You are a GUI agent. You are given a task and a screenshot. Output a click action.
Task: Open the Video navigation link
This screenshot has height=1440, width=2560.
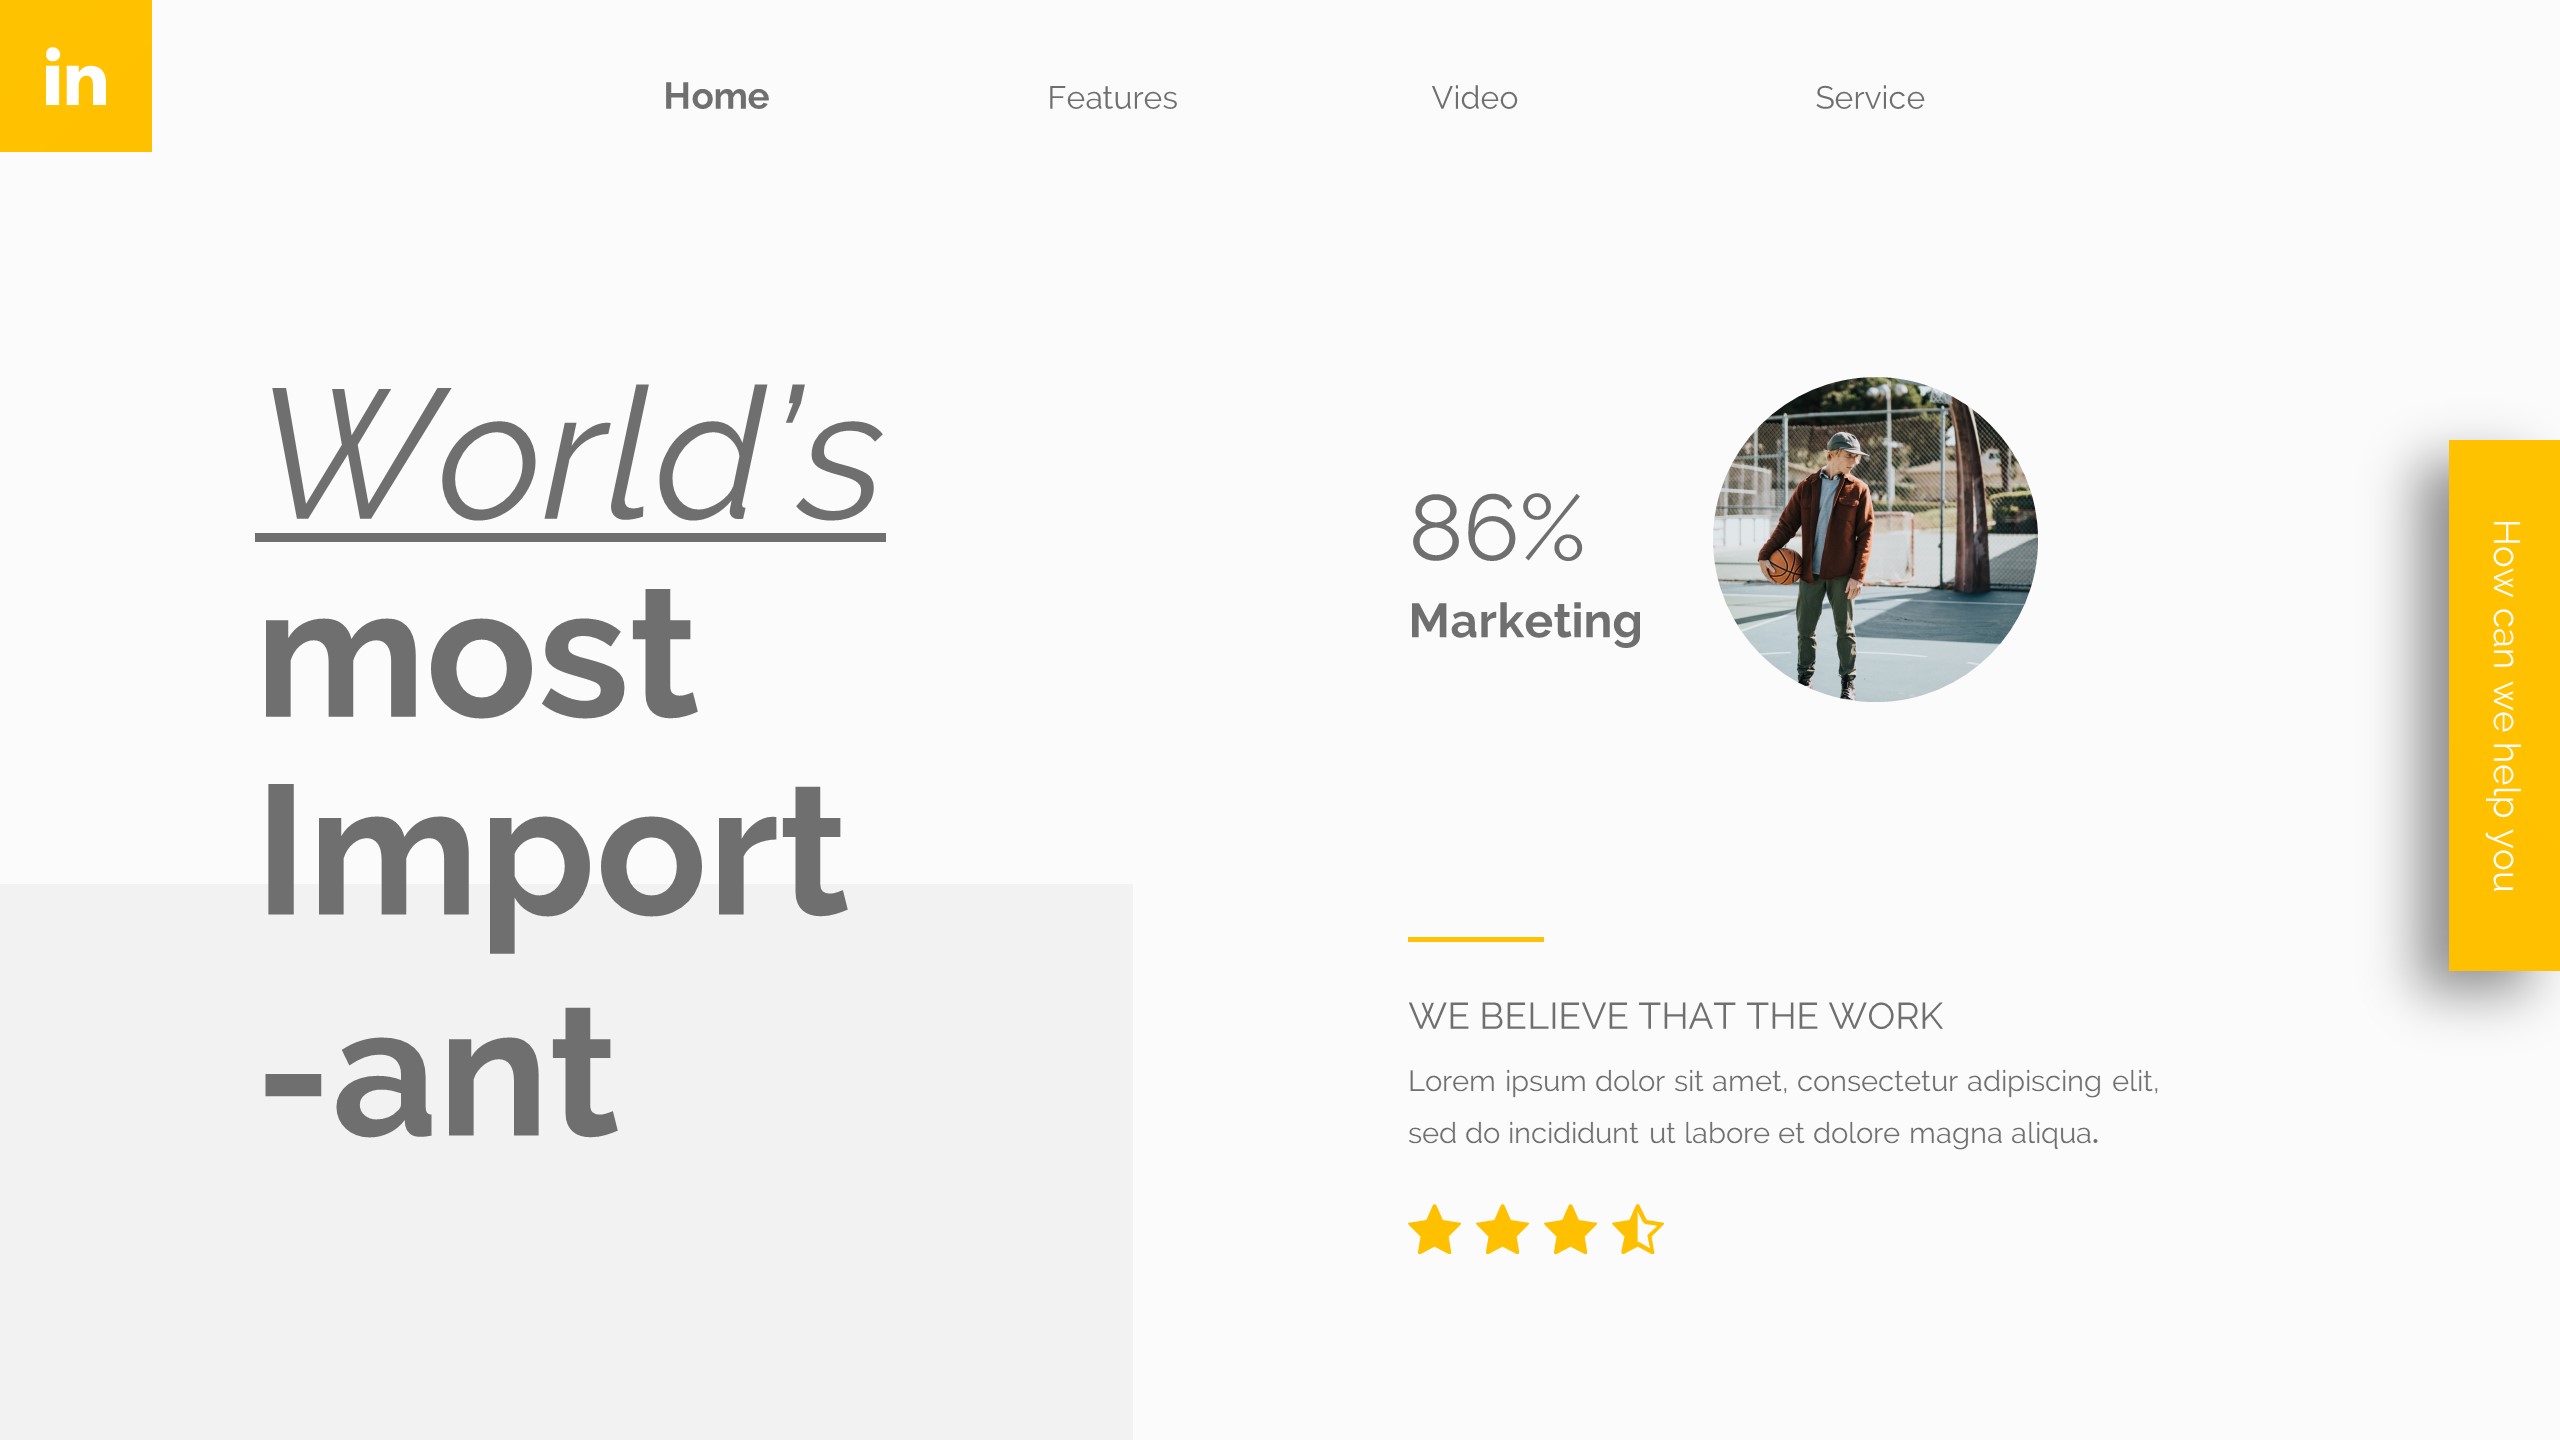[x=1474, y=98]
